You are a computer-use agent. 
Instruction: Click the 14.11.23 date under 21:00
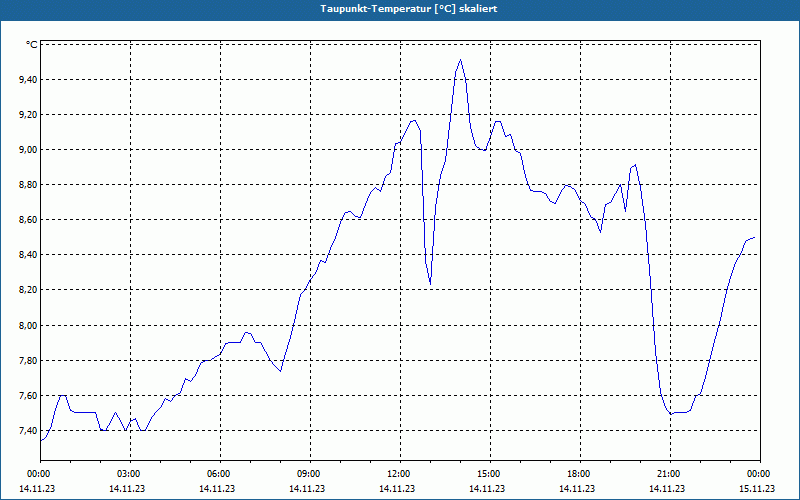coord(667,488)
